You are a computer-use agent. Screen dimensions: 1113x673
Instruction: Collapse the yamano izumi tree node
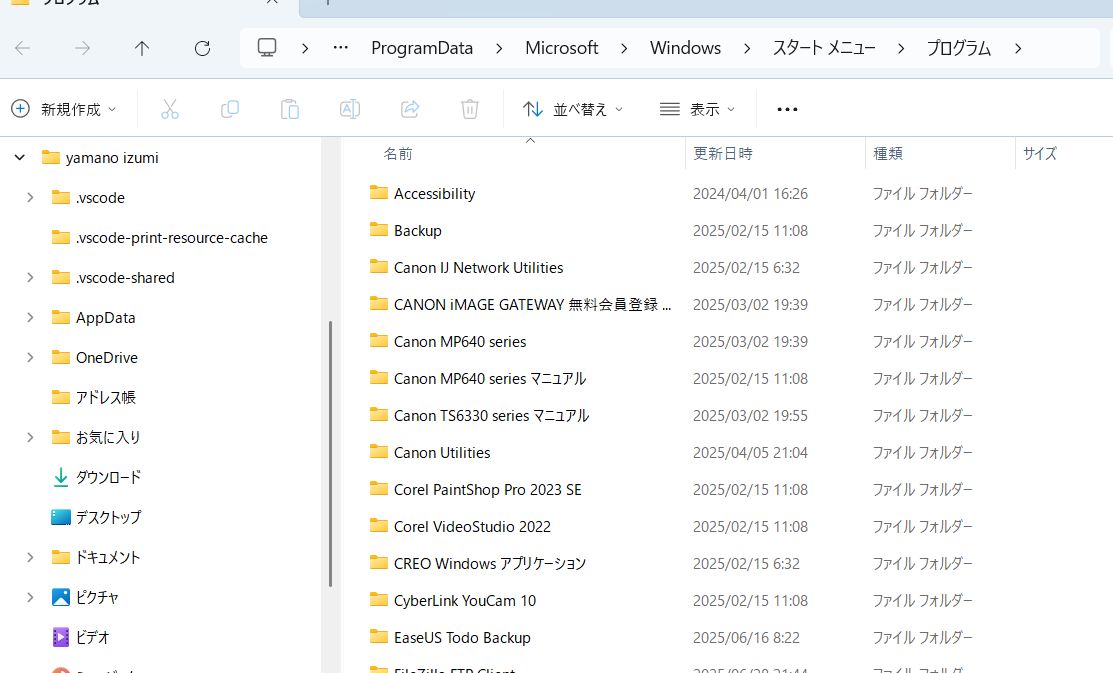tap(20, 158)
